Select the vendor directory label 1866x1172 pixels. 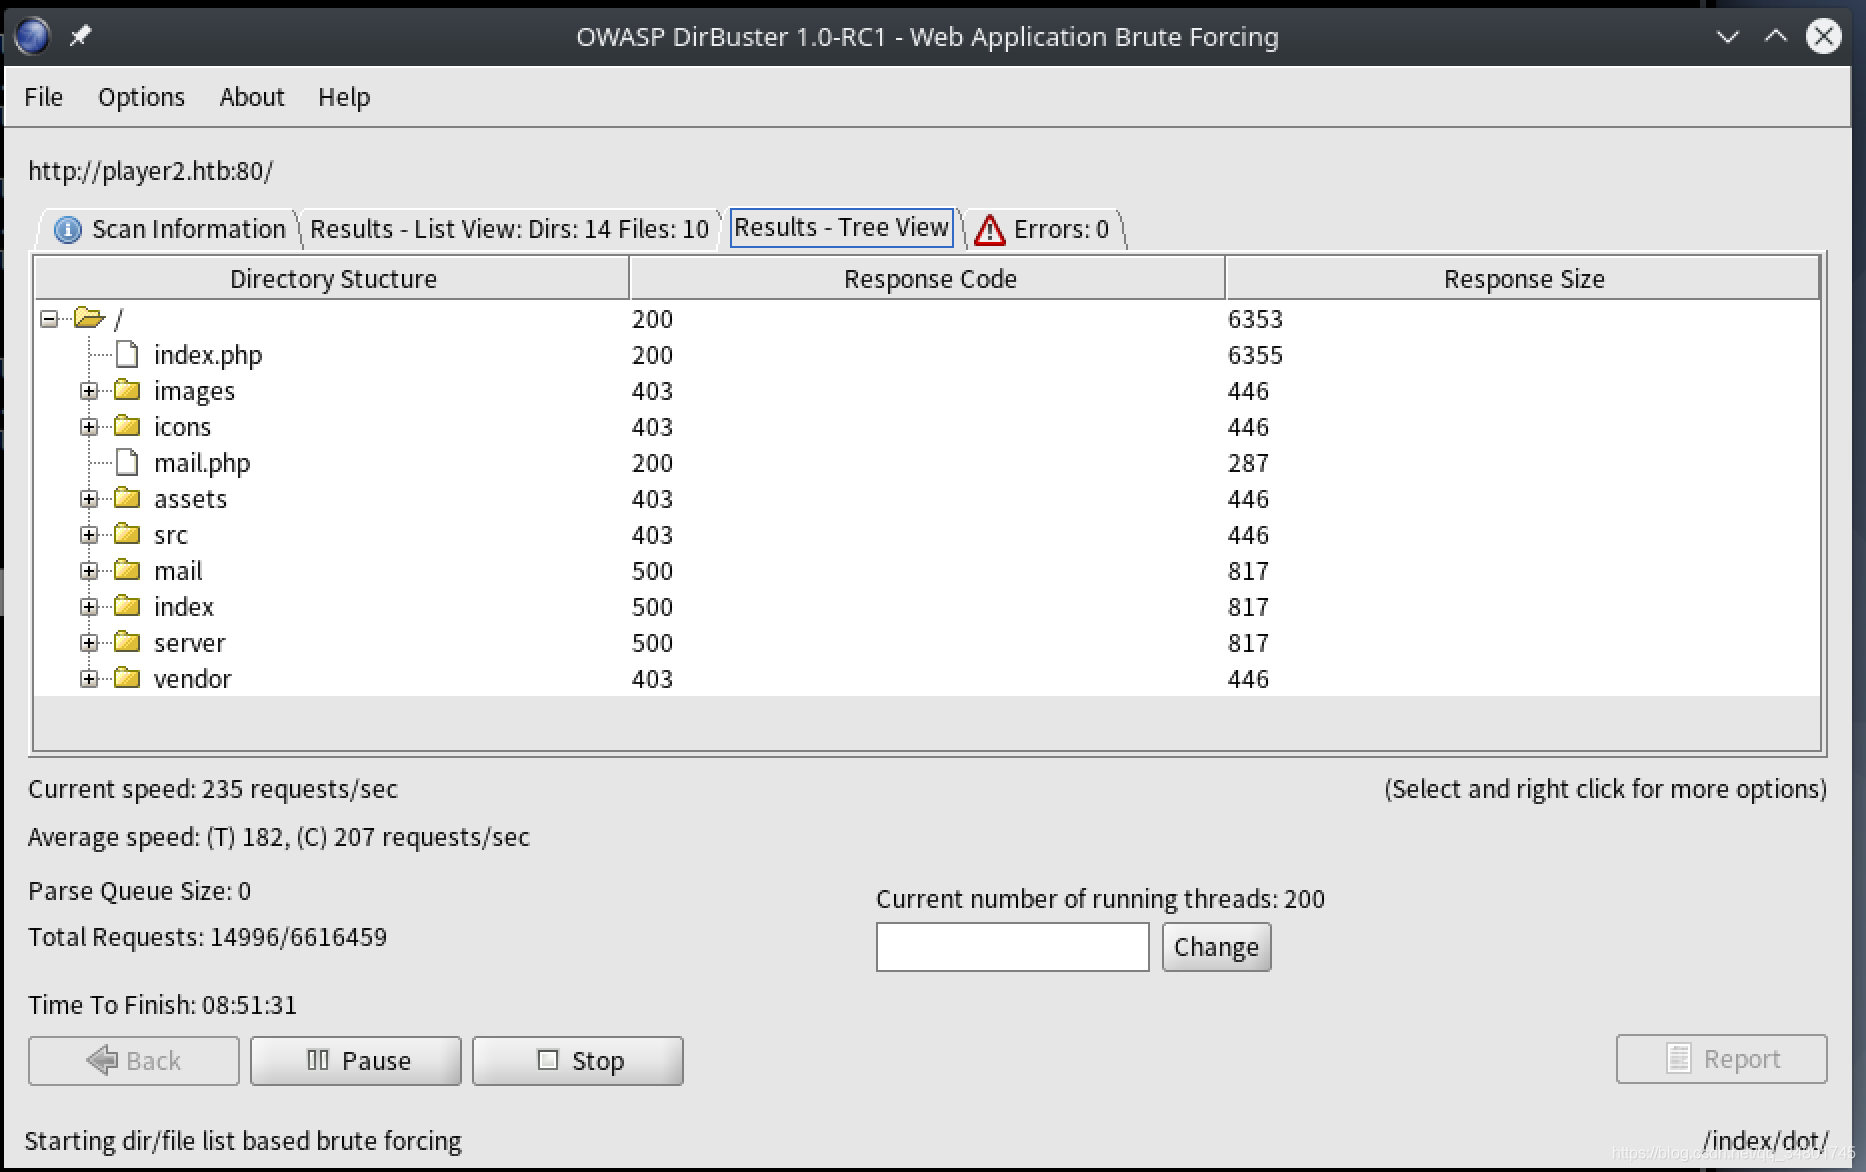(192, 679)
